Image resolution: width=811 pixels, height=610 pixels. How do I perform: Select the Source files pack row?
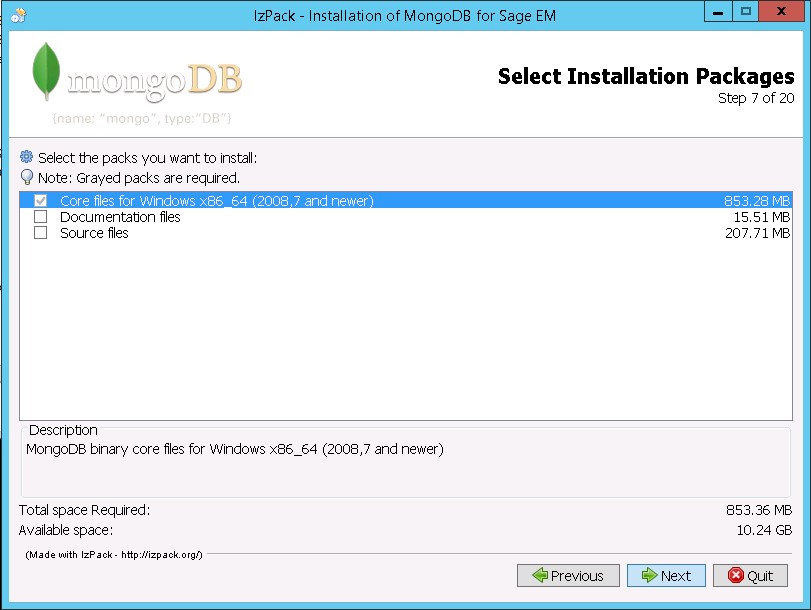[x=406, y=233]
